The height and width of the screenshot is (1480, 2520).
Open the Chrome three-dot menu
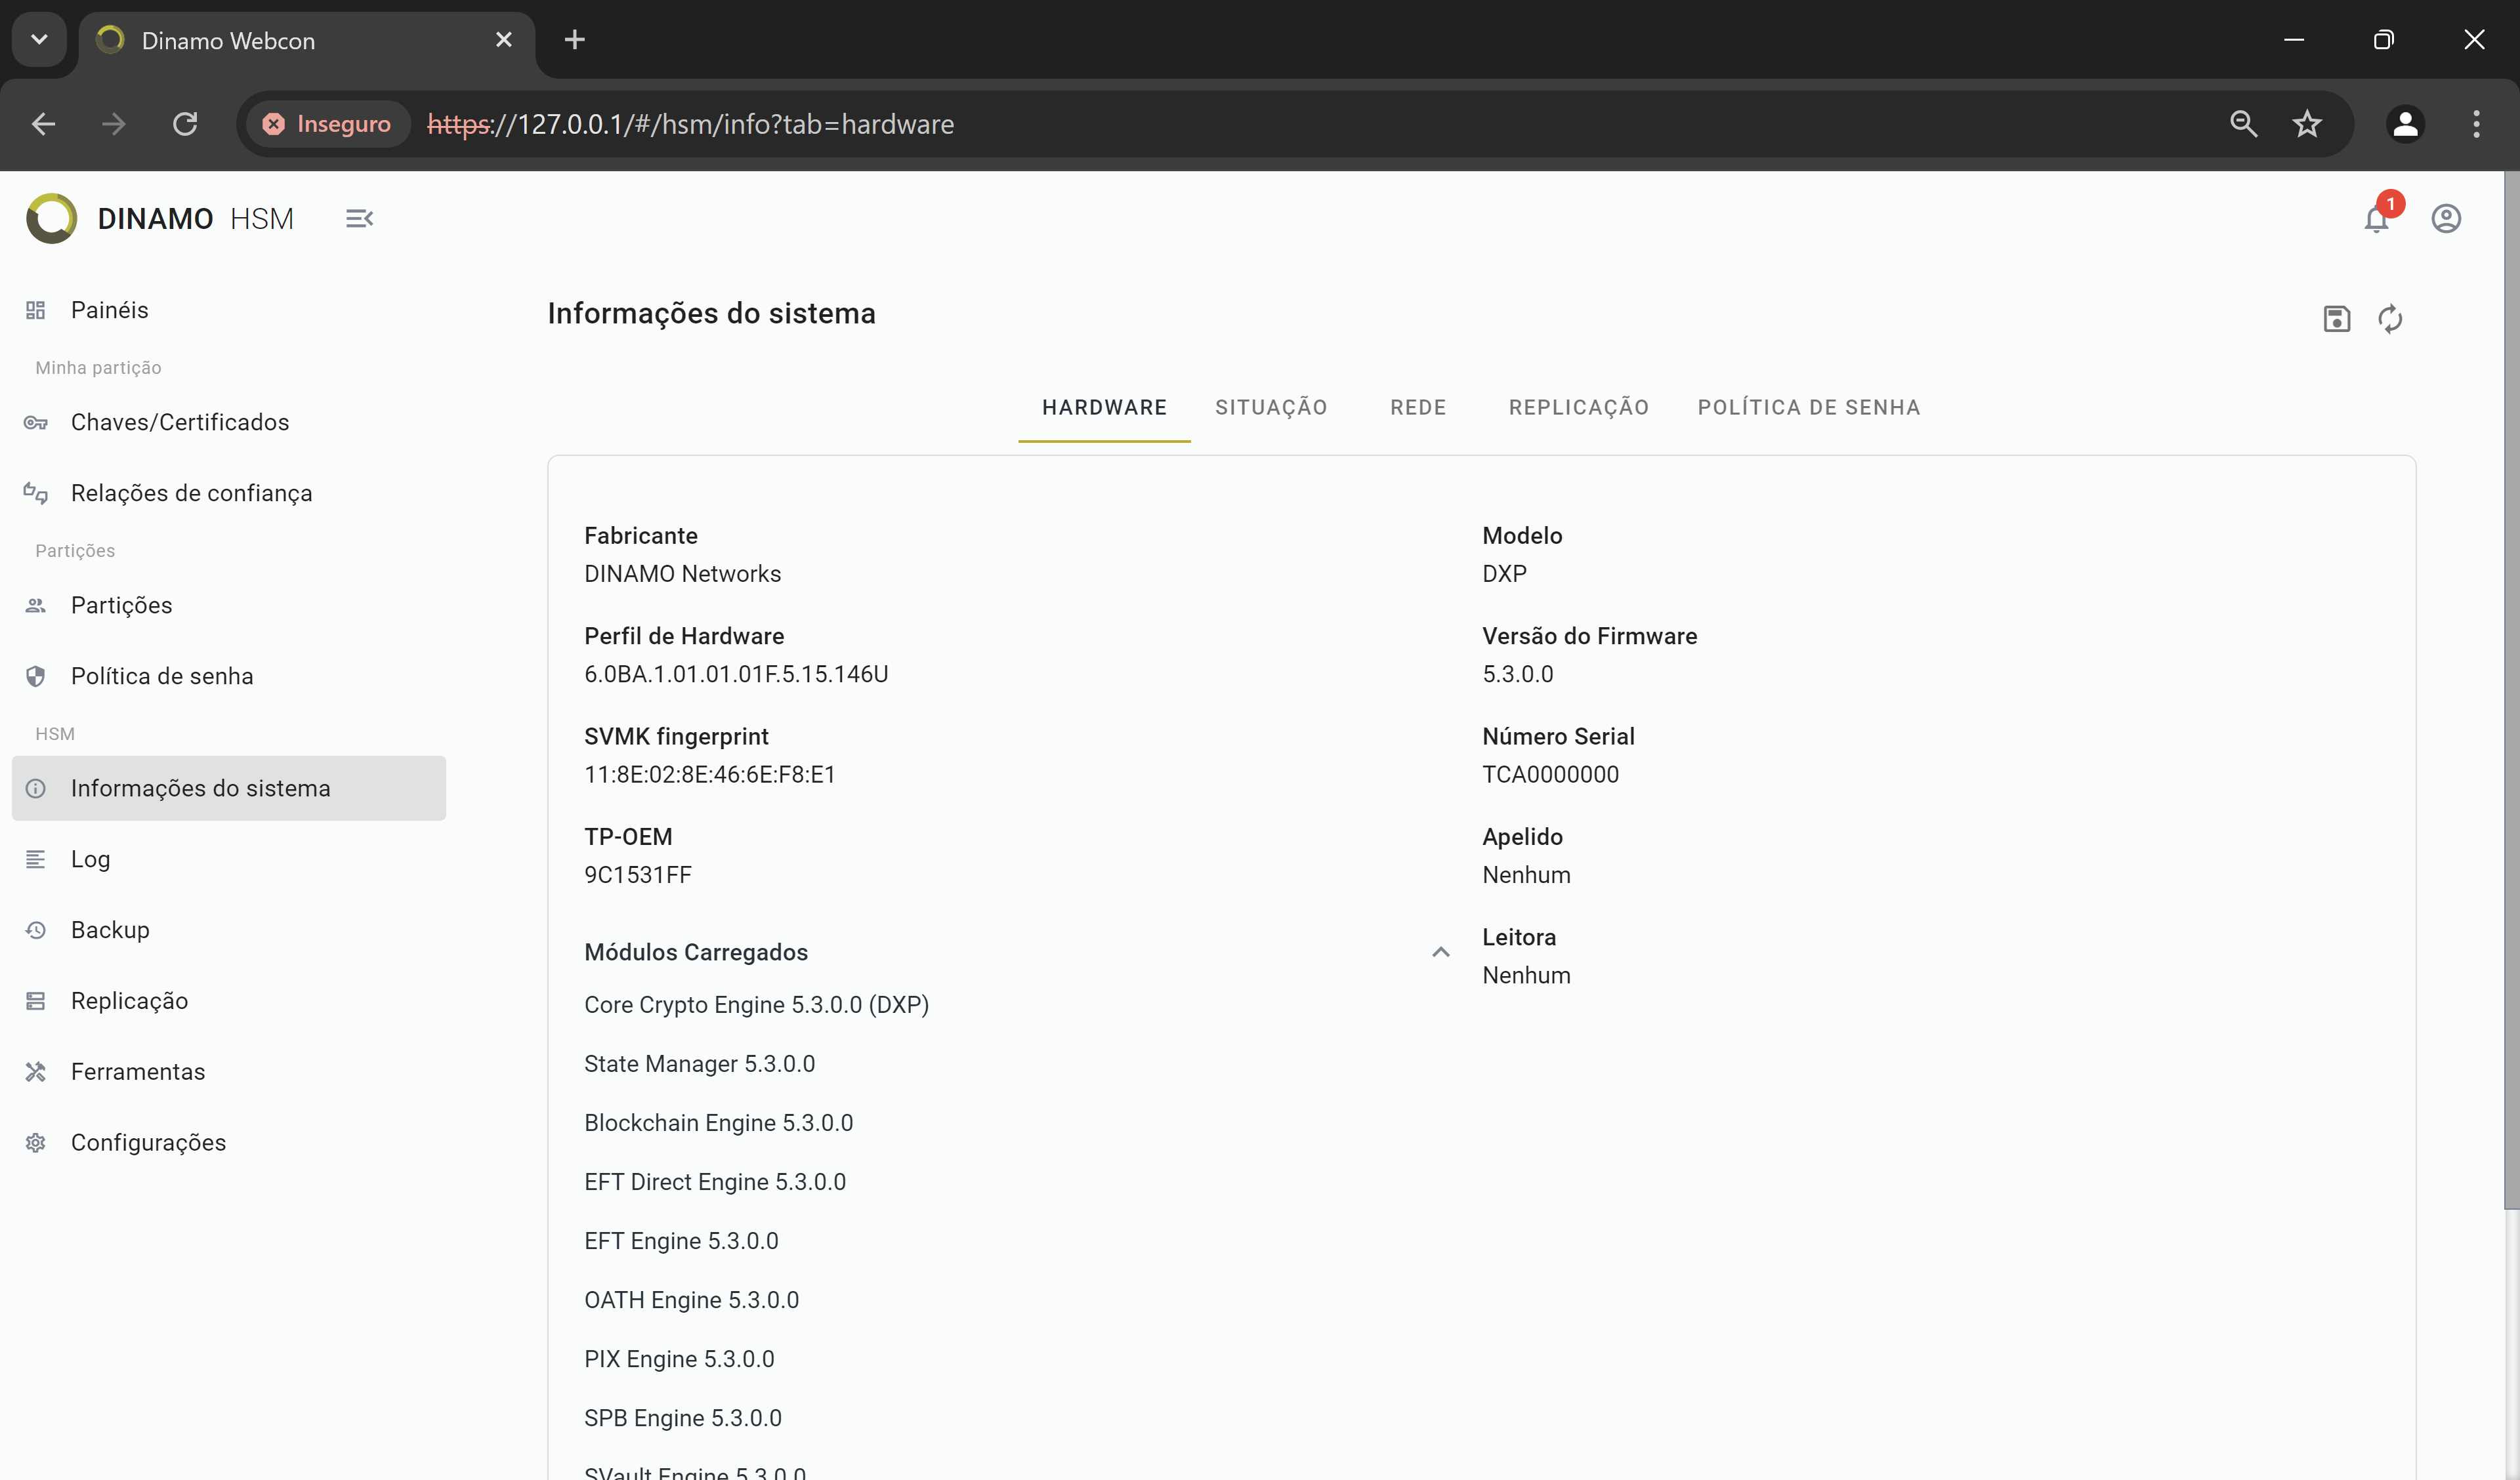pyautogui.click(x=2476, y=124)
